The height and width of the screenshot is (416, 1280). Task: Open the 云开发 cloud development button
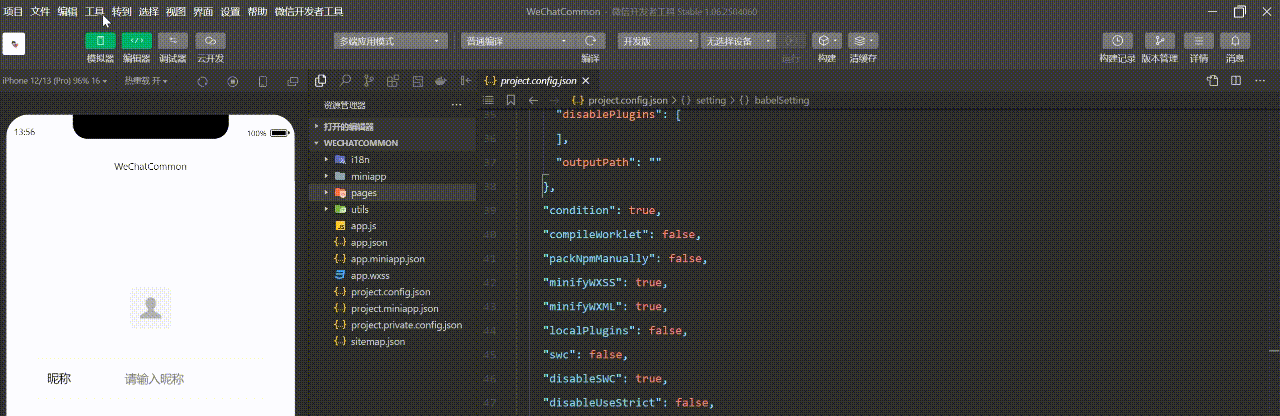coord(210,41)
